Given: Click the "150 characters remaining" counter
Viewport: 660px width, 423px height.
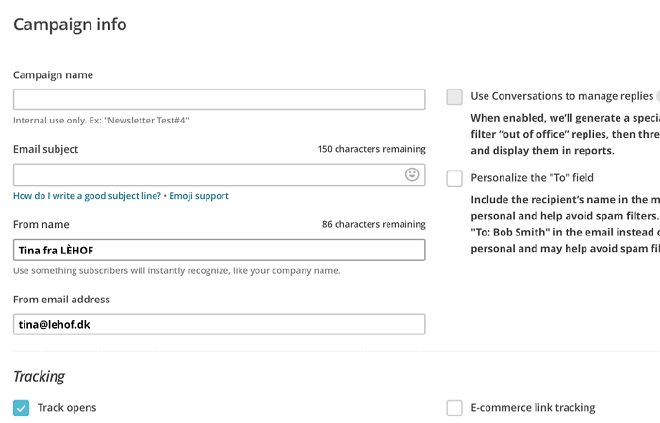Looking at the screenshot, I should (371, 150).
